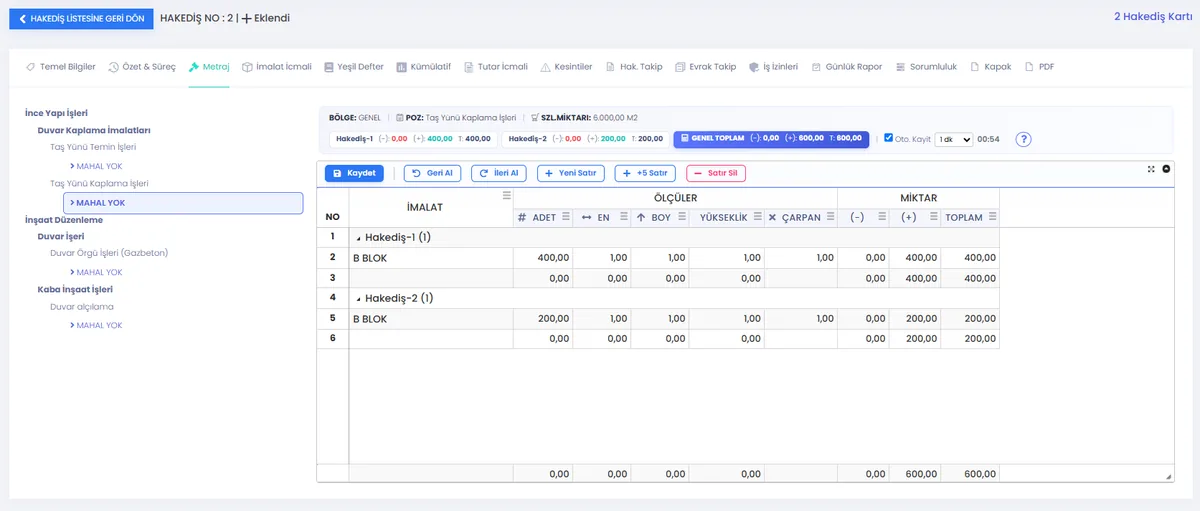Viewport: 1200px width, 511px height.
Task: Click B BLOK cell in row 5
Action: [x=431, y=319]
